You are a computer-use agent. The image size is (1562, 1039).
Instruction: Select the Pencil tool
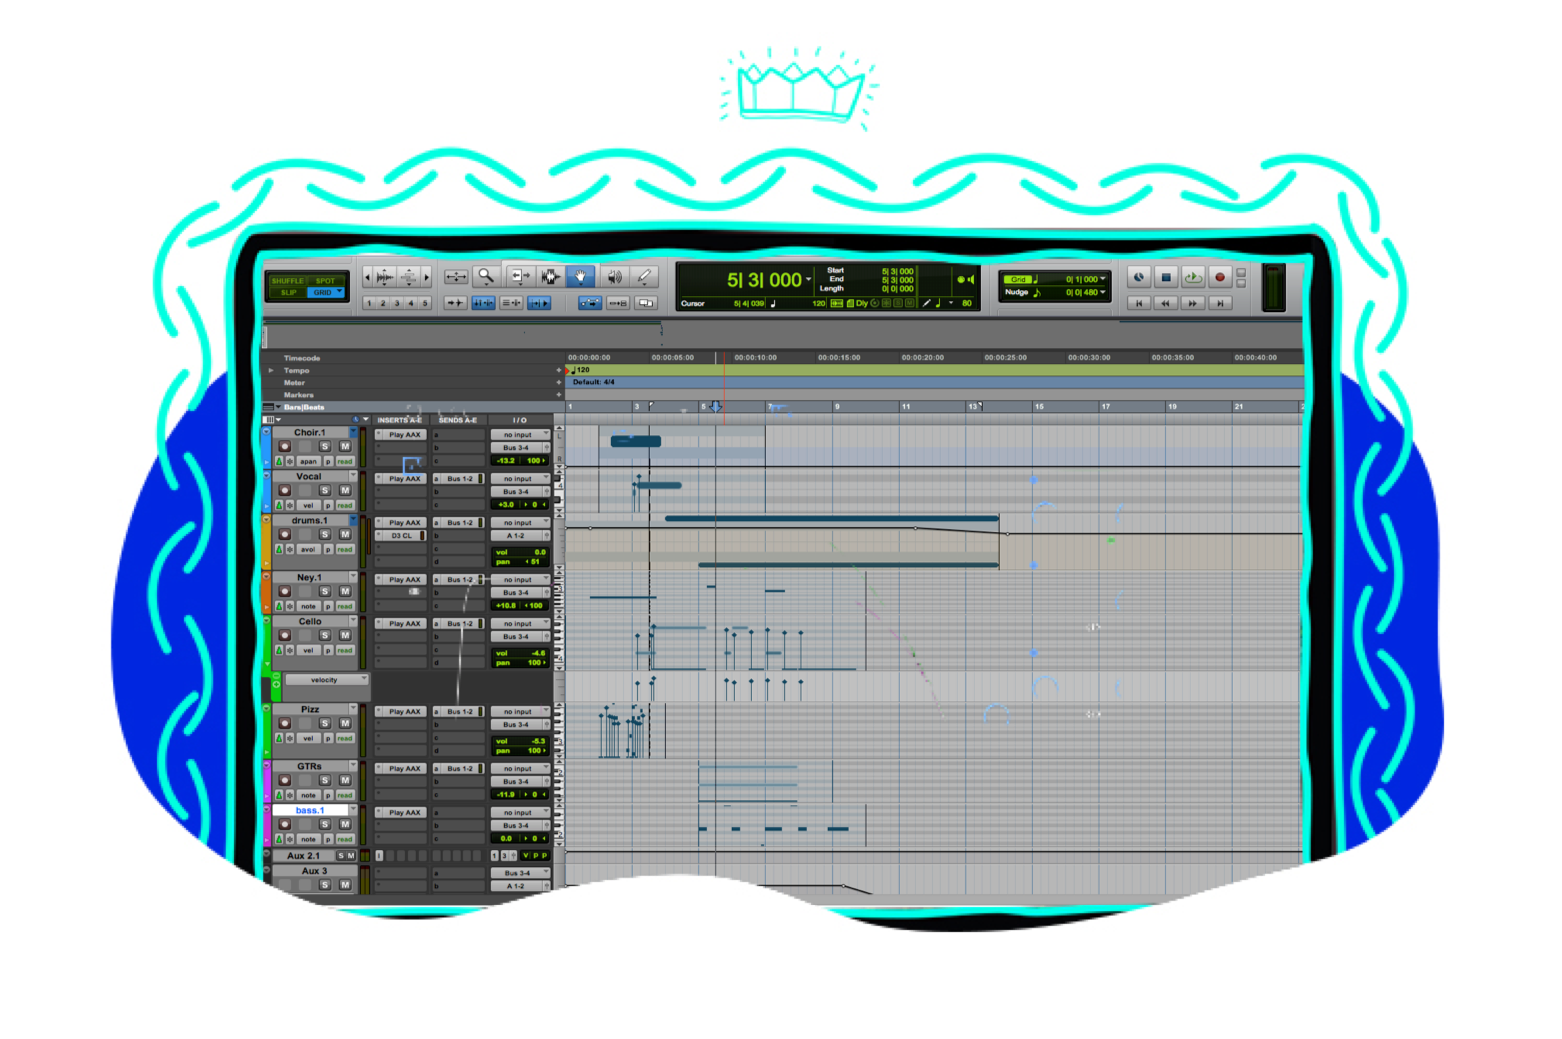645,277
